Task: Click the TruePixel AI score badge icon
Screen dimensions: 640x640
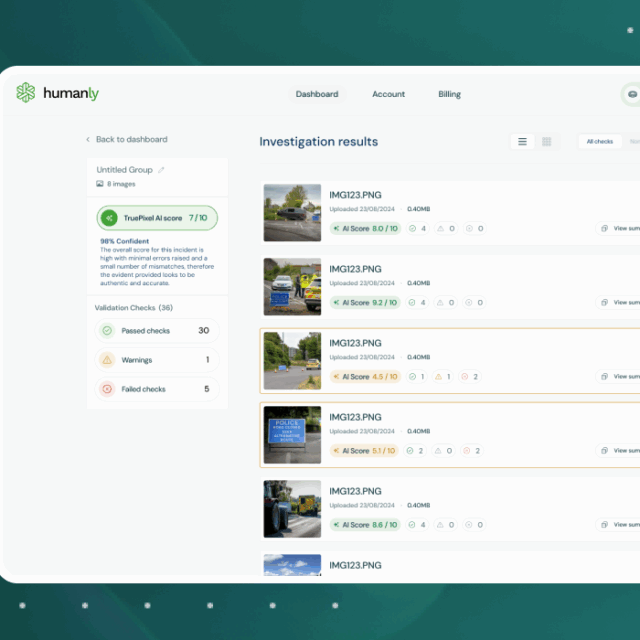Action: tap(110, 218)
